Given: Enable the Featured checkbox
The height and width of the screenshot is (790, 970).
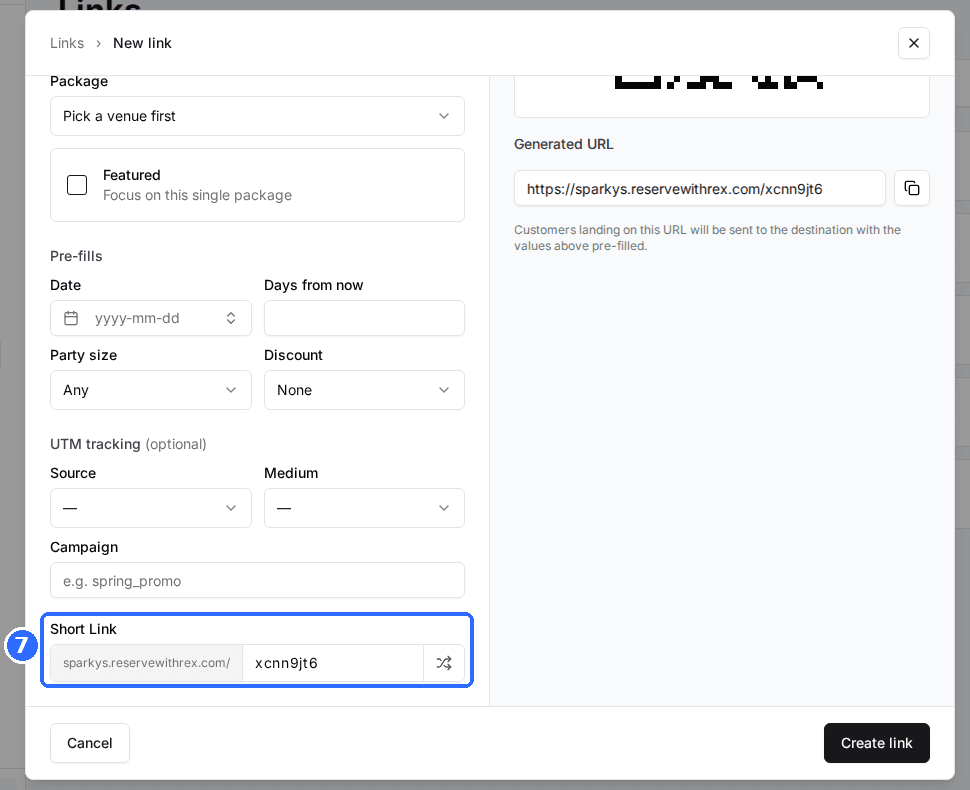Looking at the screenshot, I should tap(77, 185).
